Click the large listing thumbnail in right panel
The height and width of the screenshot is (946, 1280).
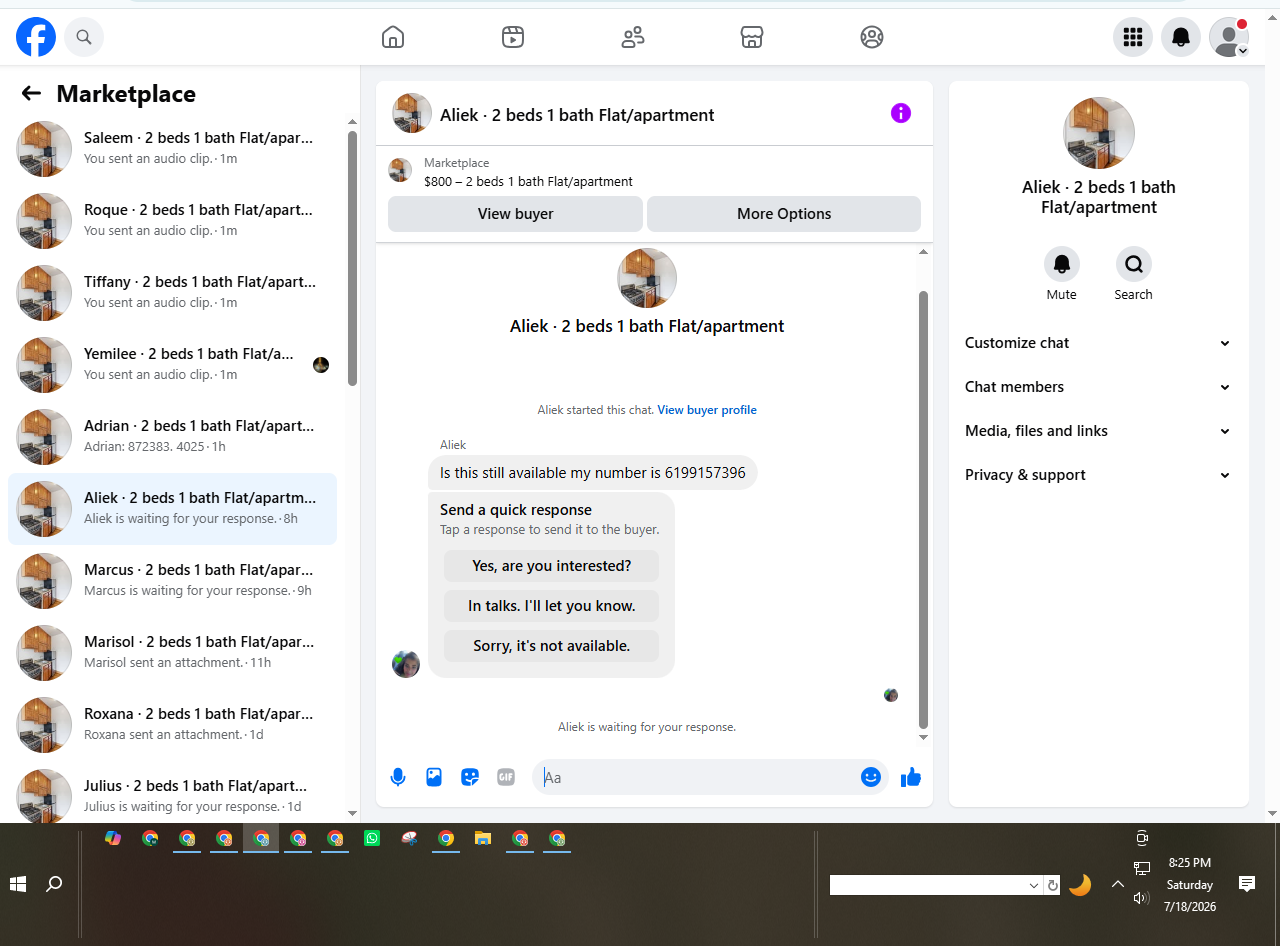(x=1099, y=133)
